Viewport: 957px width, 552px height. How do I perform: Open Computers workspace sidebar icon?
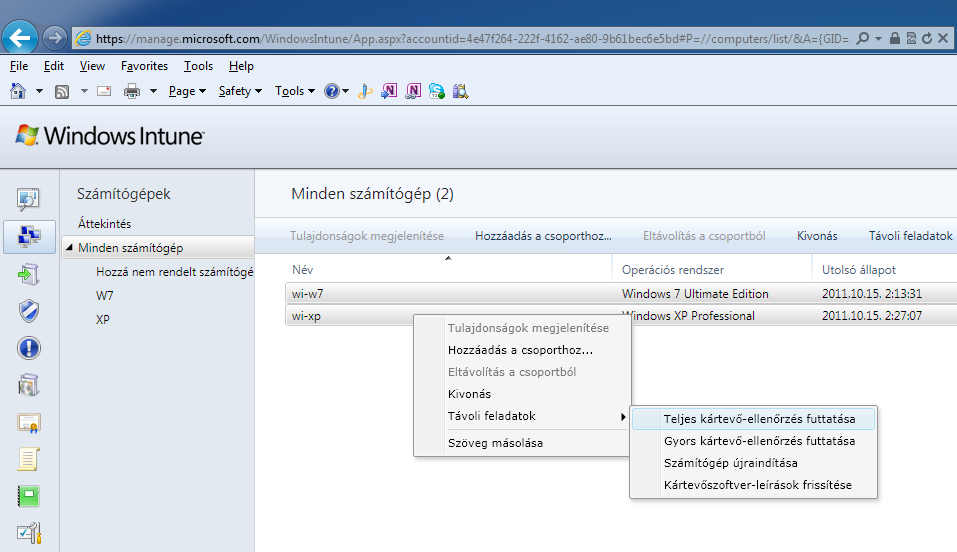(x=29, y=236)
